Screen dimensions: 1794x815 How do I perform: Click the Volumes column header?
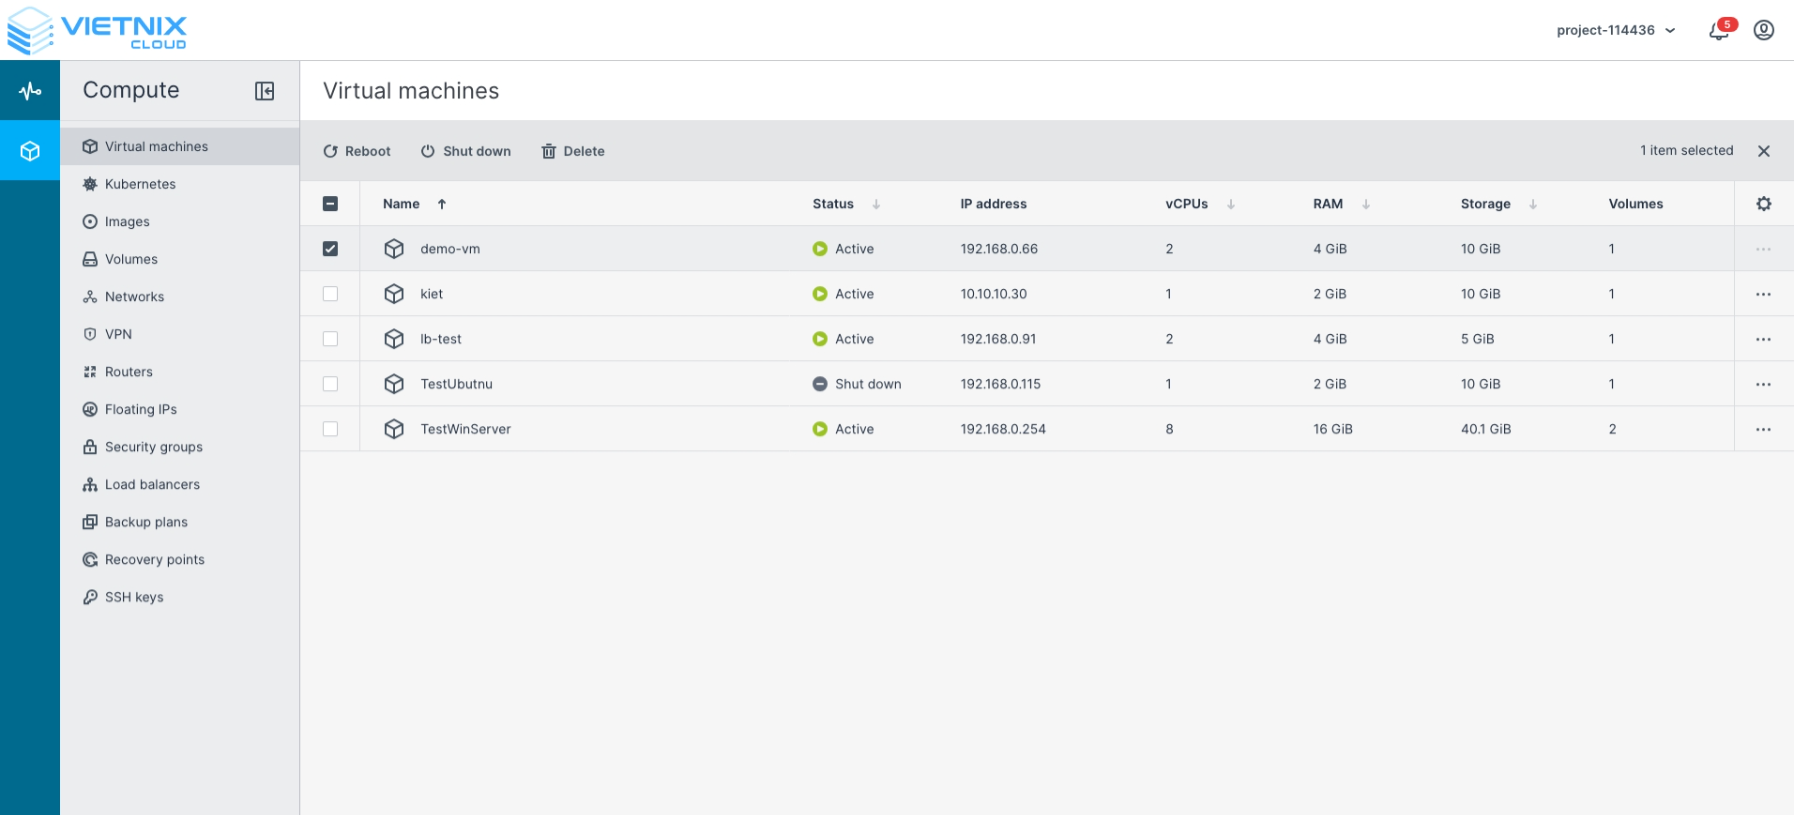pos(1636,204)
